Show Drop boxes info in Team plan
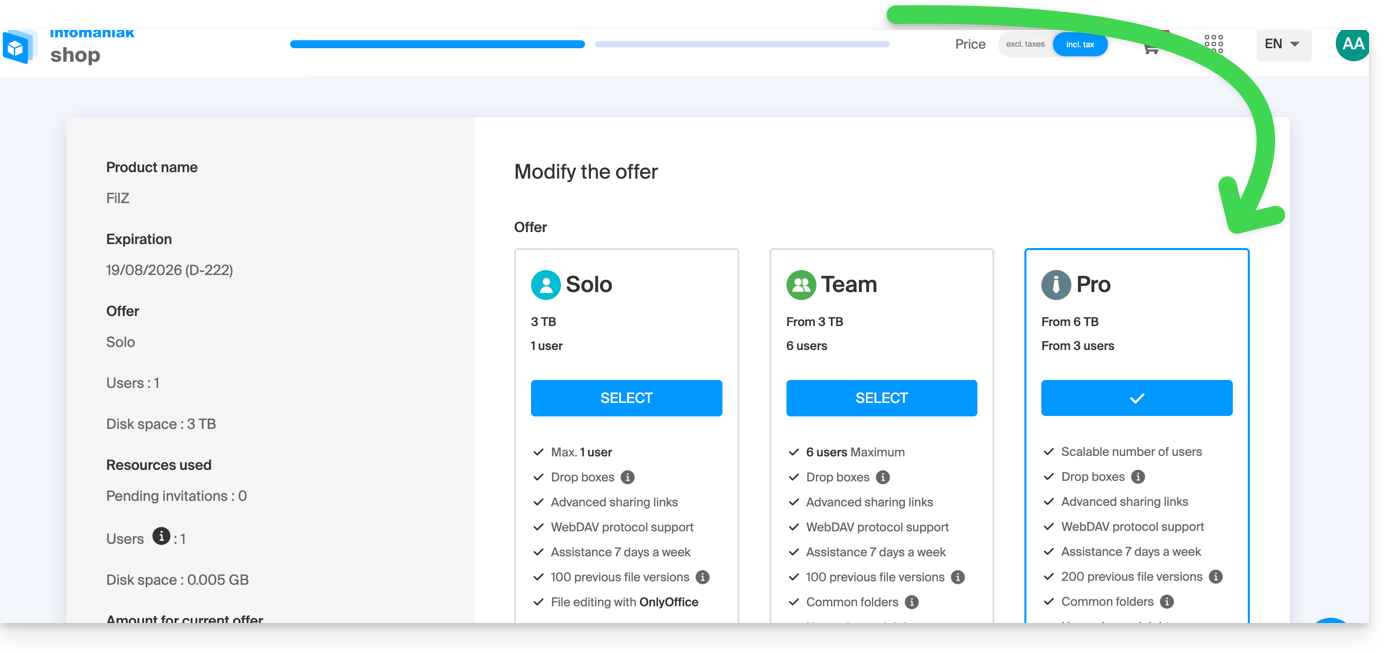 click(x=883, y=477)
